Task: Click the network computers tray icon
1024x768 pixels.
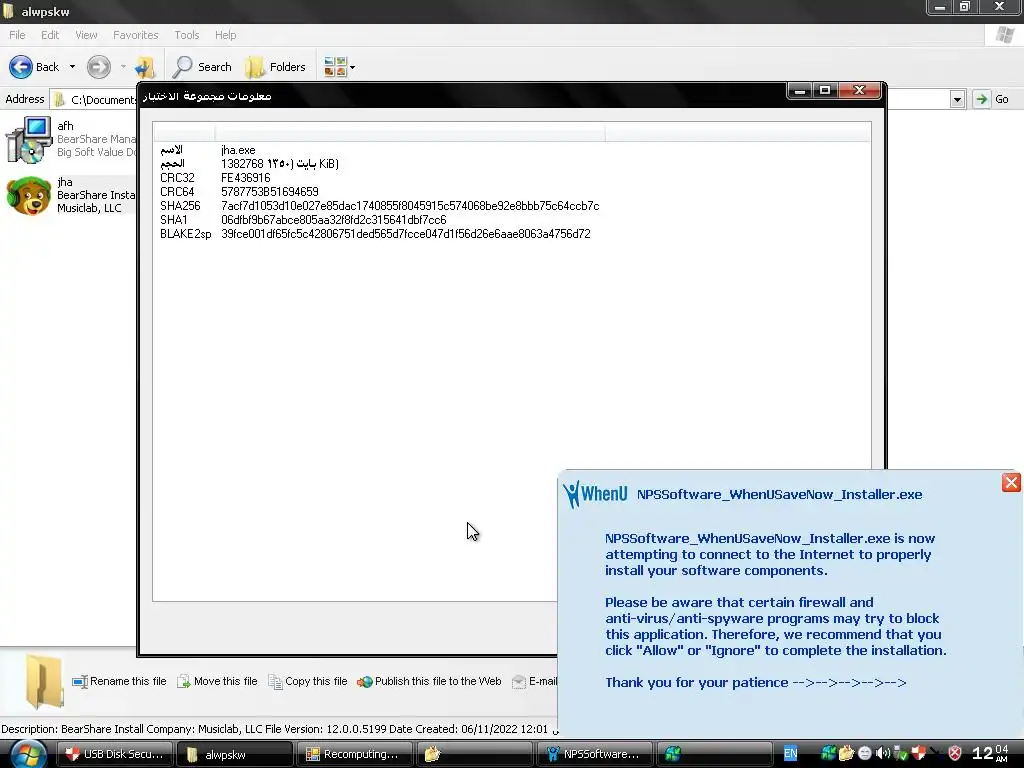Action: pyautogui.click(x=901, y=754)
